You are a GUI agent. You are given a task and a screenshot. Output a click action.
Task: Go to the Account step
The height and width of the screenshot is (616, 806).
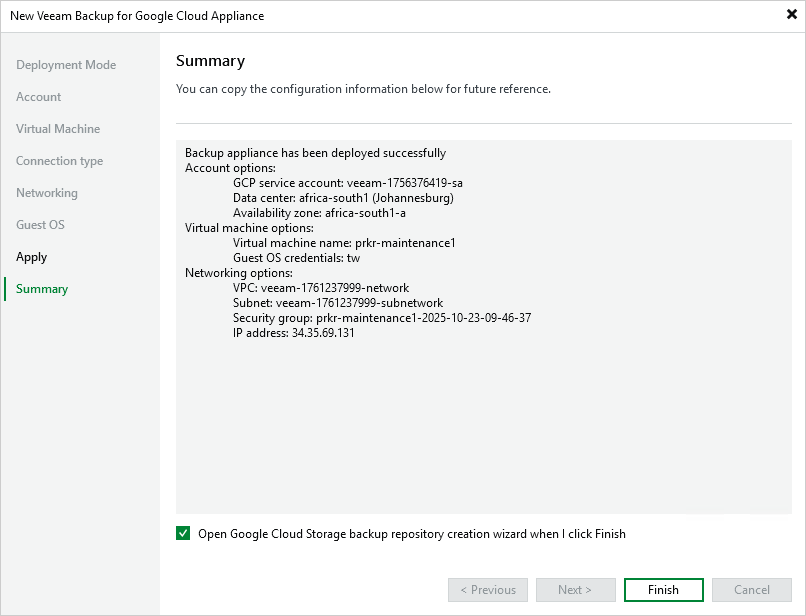click(39, 97)
